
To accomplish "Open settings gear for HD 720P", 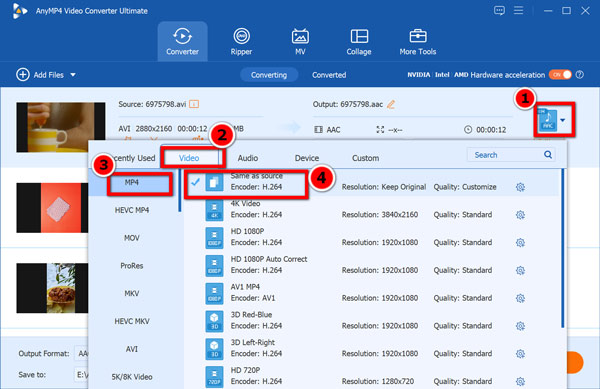I will point(520,381).
